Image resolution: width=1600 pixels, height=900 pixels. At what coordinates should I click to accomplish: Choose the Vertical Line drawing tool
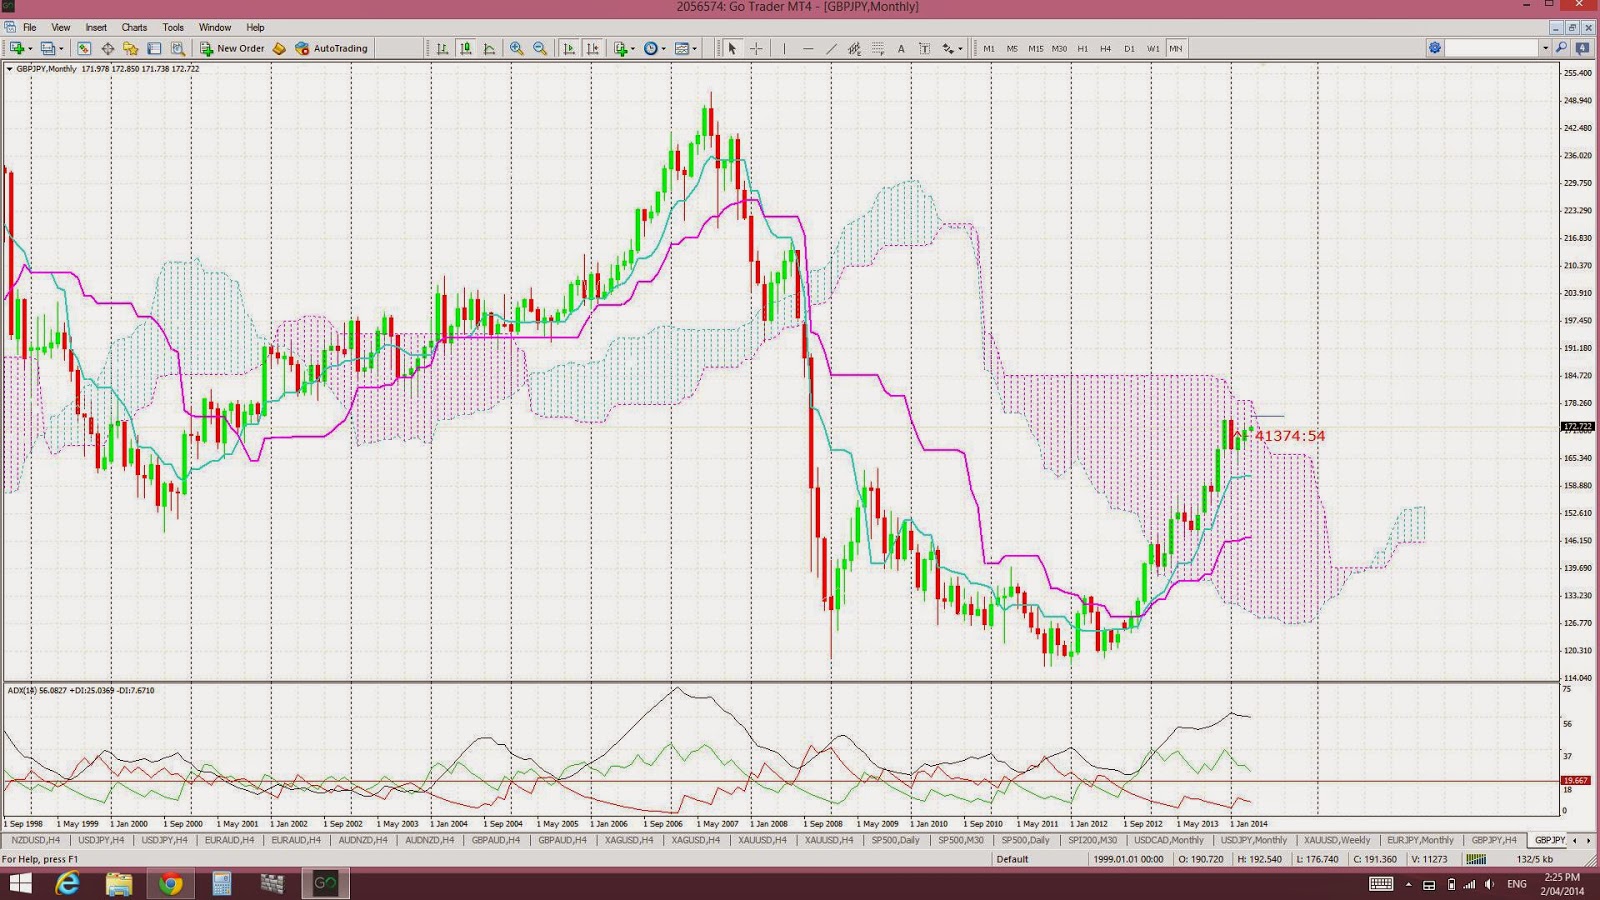[785, 48]
